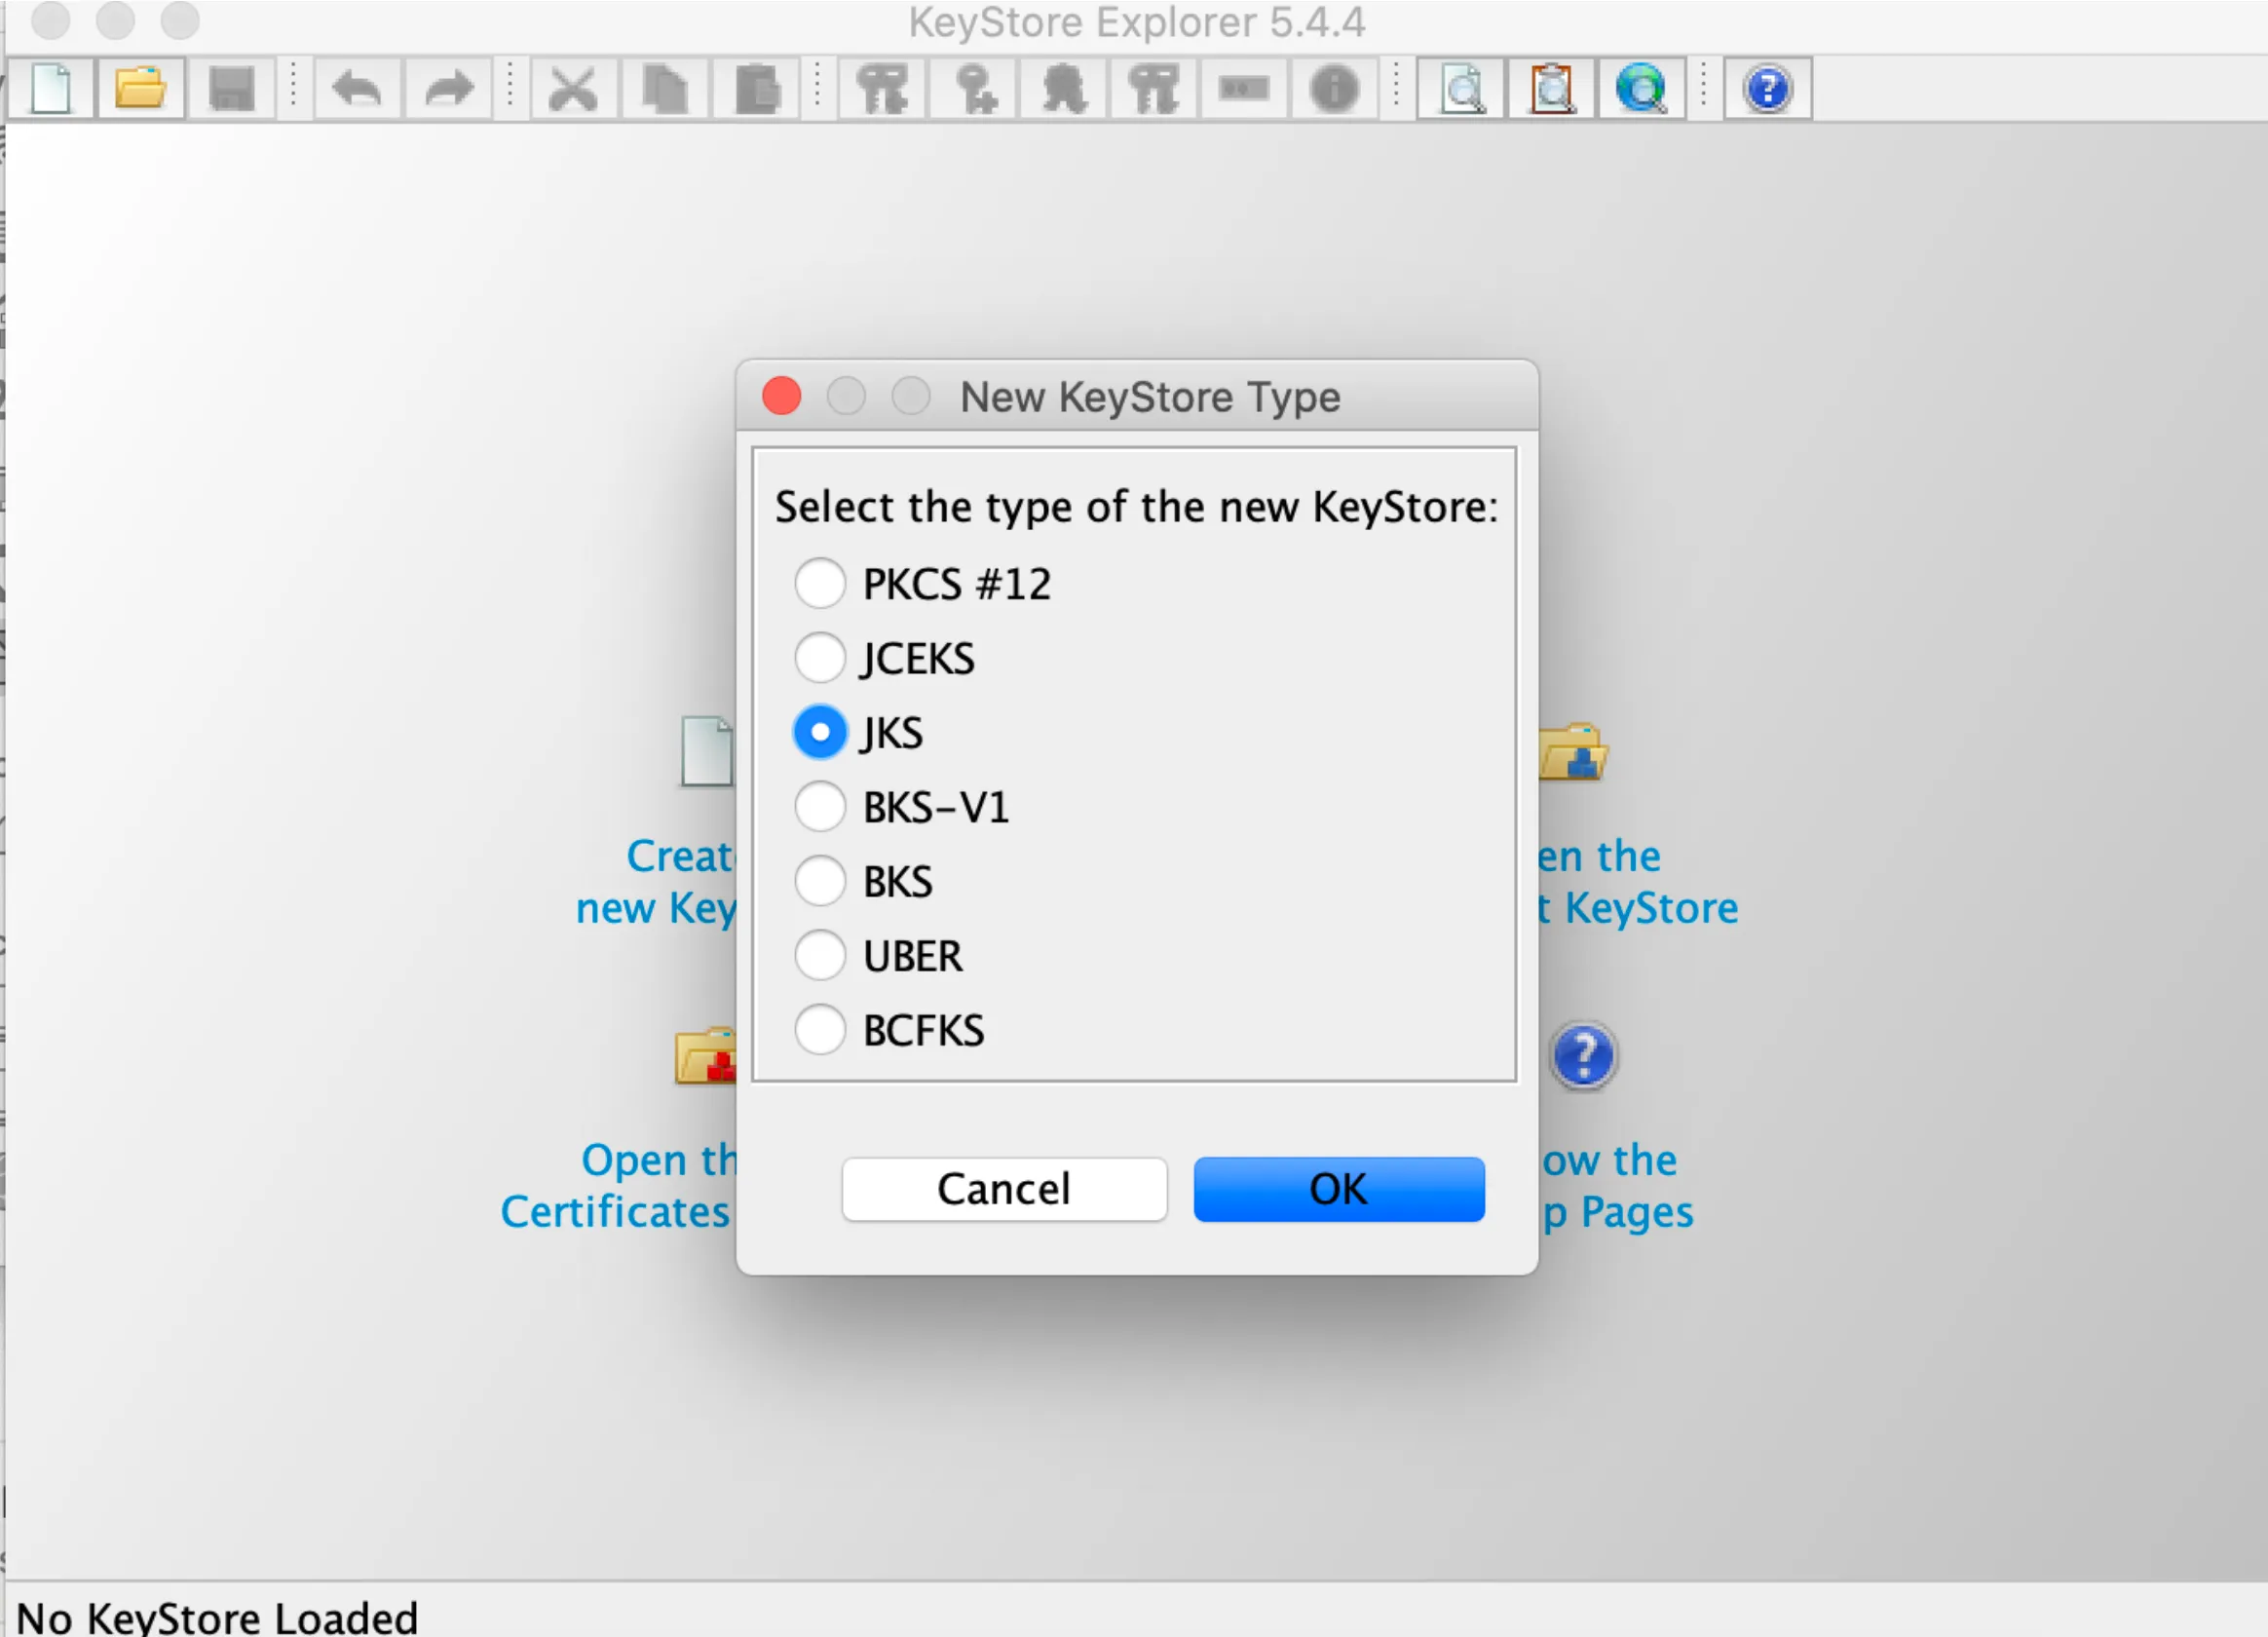Click the Redo arrow toolbar icon
The width and height of the screenshot is (2268, 1637).
pos(448,89)
